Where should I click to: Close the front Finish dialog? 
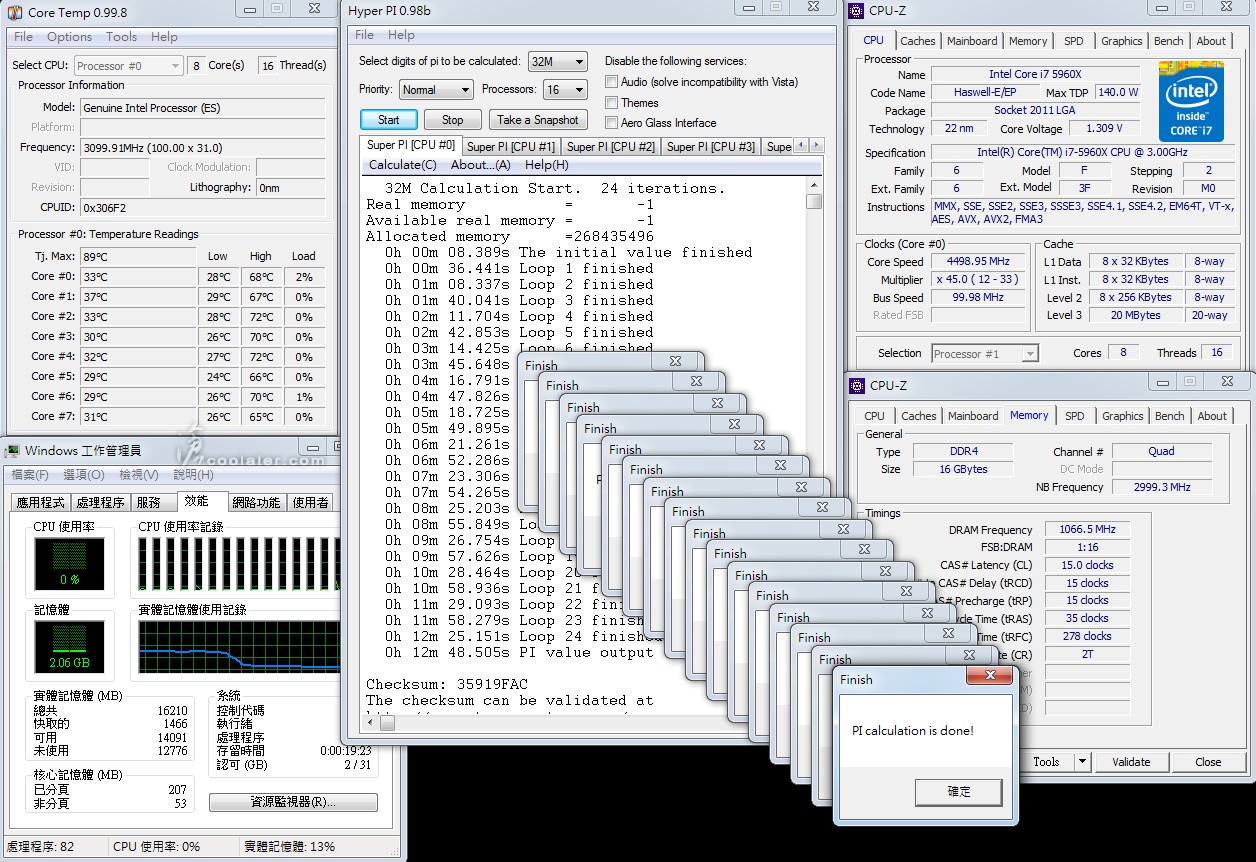pos(989,677)
